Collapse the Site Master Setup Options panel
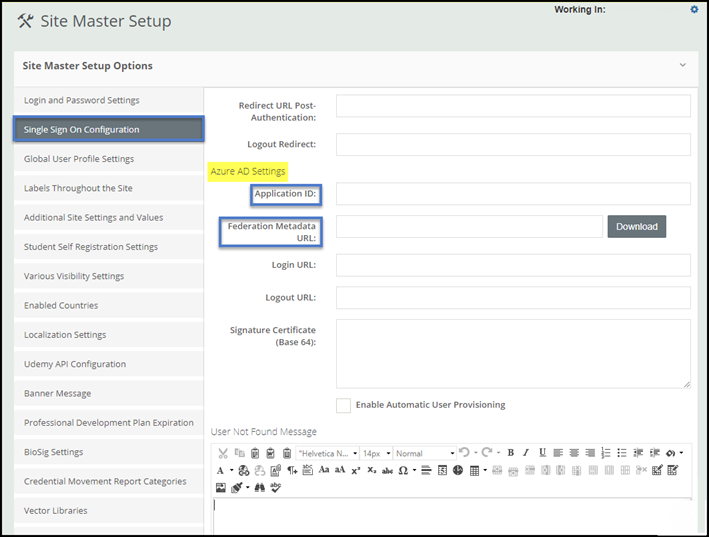The height and width of the screenshot is (537, 709). click(683, 65)
